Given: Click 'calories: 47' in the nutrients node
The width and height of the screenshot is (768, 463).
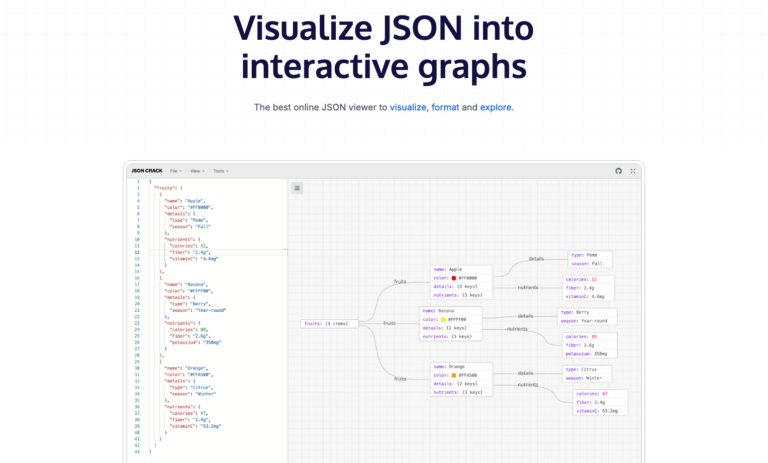Looking at the screenshot, I should tap(592, 394).
